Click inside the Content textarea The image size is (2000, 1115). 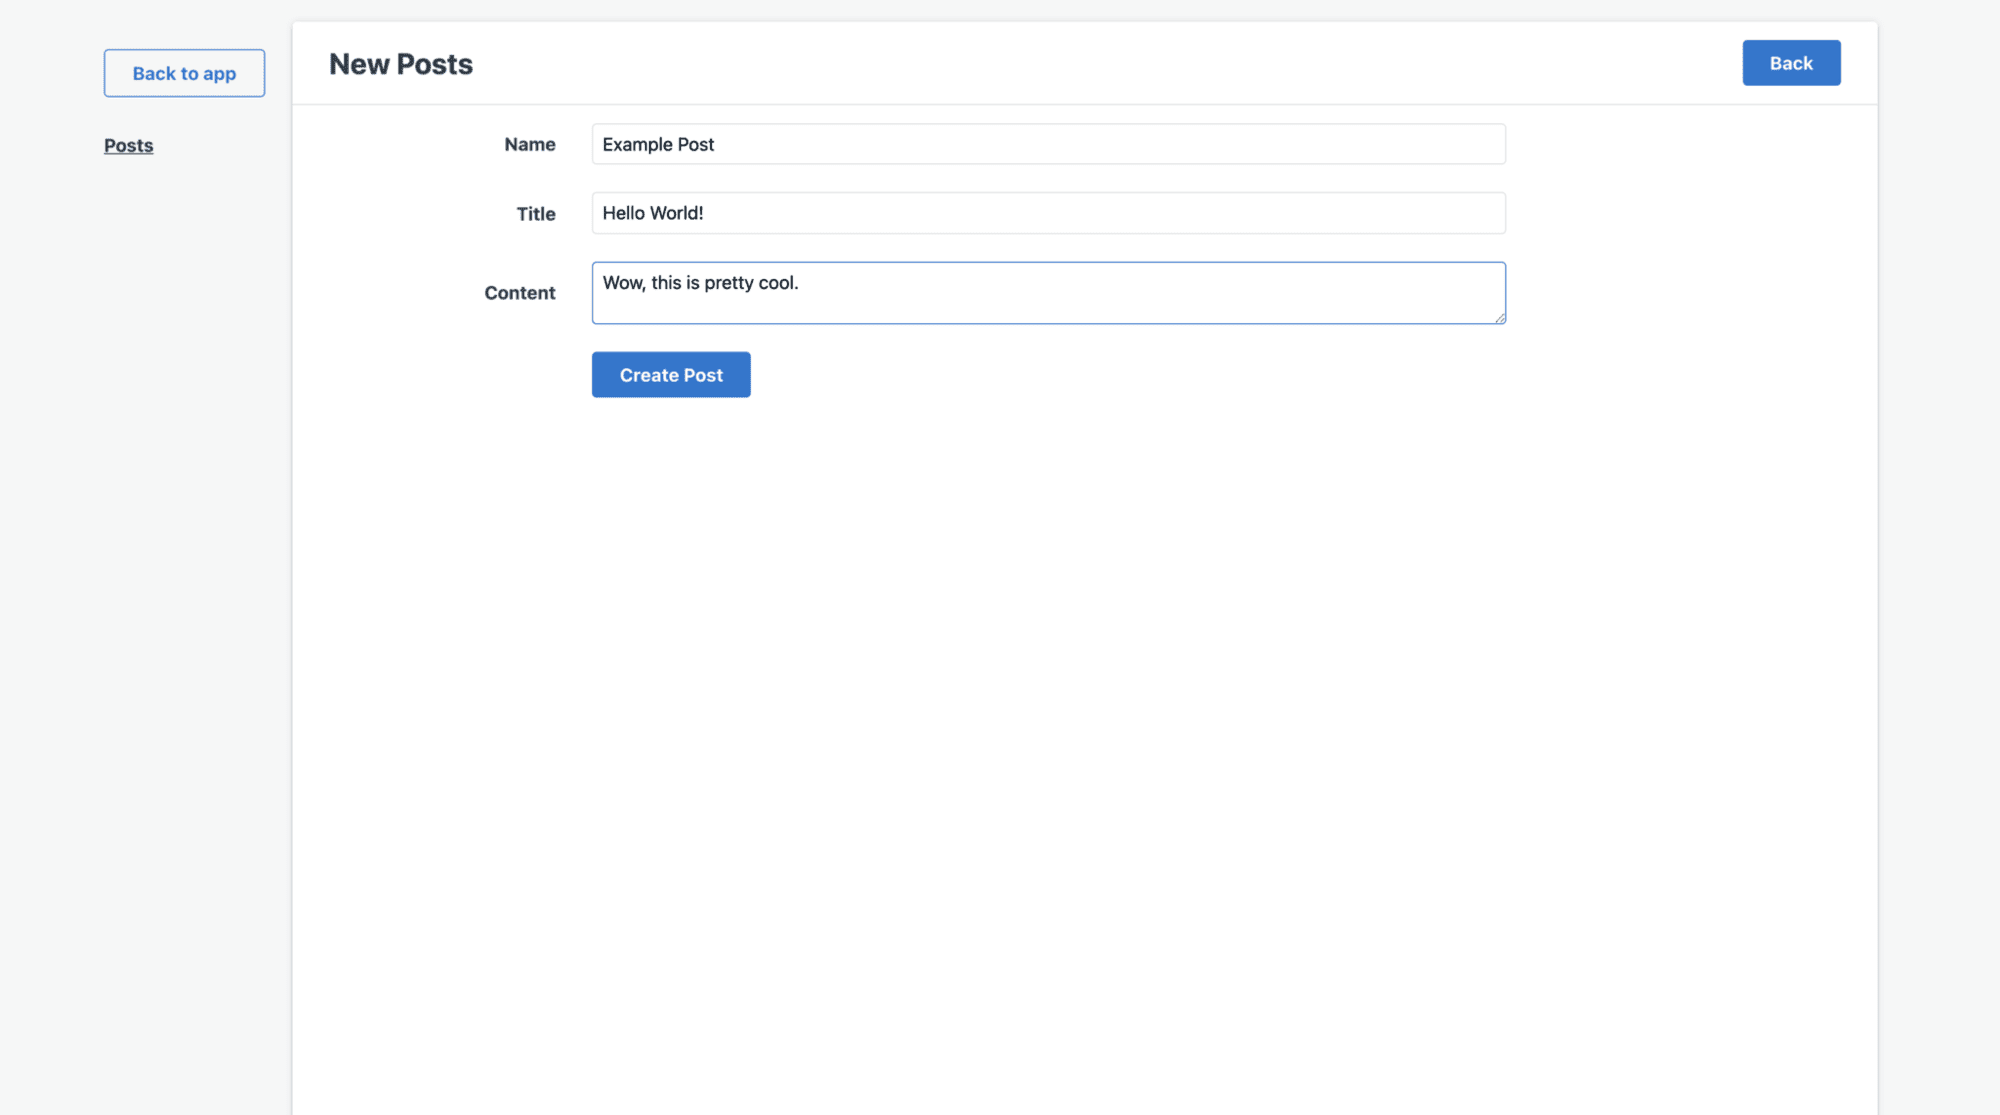(1048, 292)
